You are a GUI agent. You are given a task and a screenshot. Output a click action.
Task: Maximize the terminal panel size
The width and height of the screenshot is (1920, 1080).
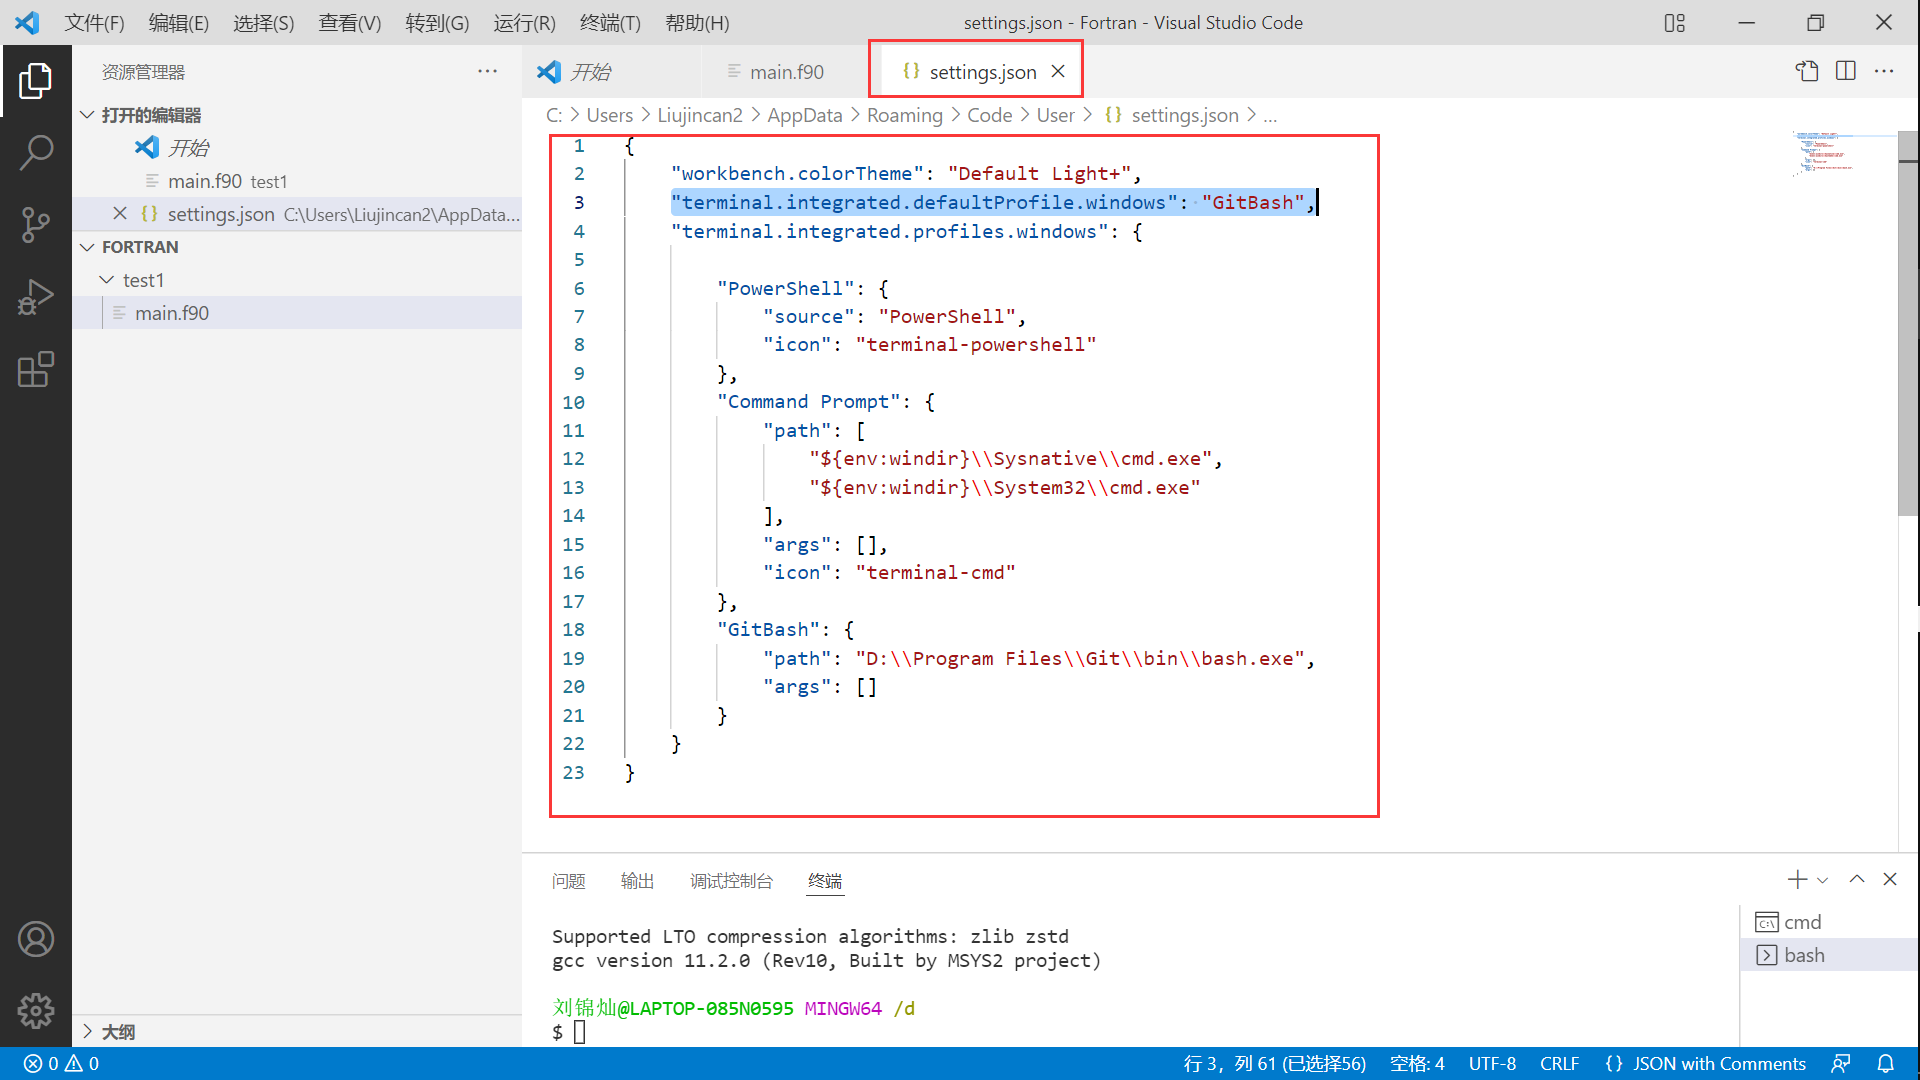pyautogui.click(x=1857, y=879)
